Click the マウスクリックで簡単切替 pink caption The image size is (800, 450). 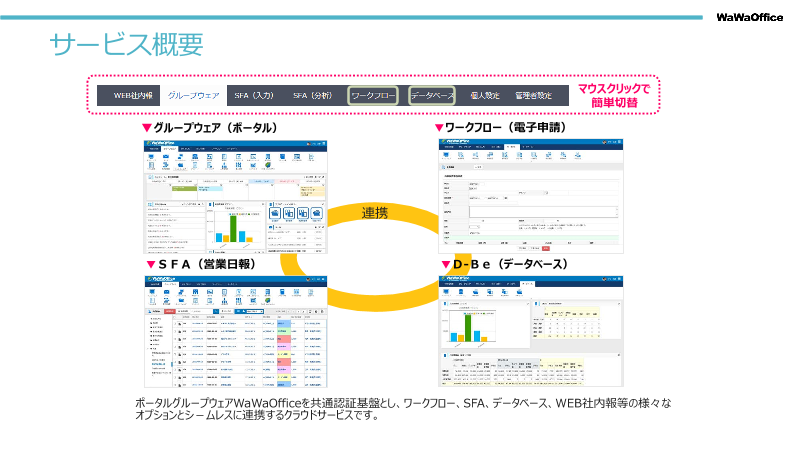click(x=614, y=95)
